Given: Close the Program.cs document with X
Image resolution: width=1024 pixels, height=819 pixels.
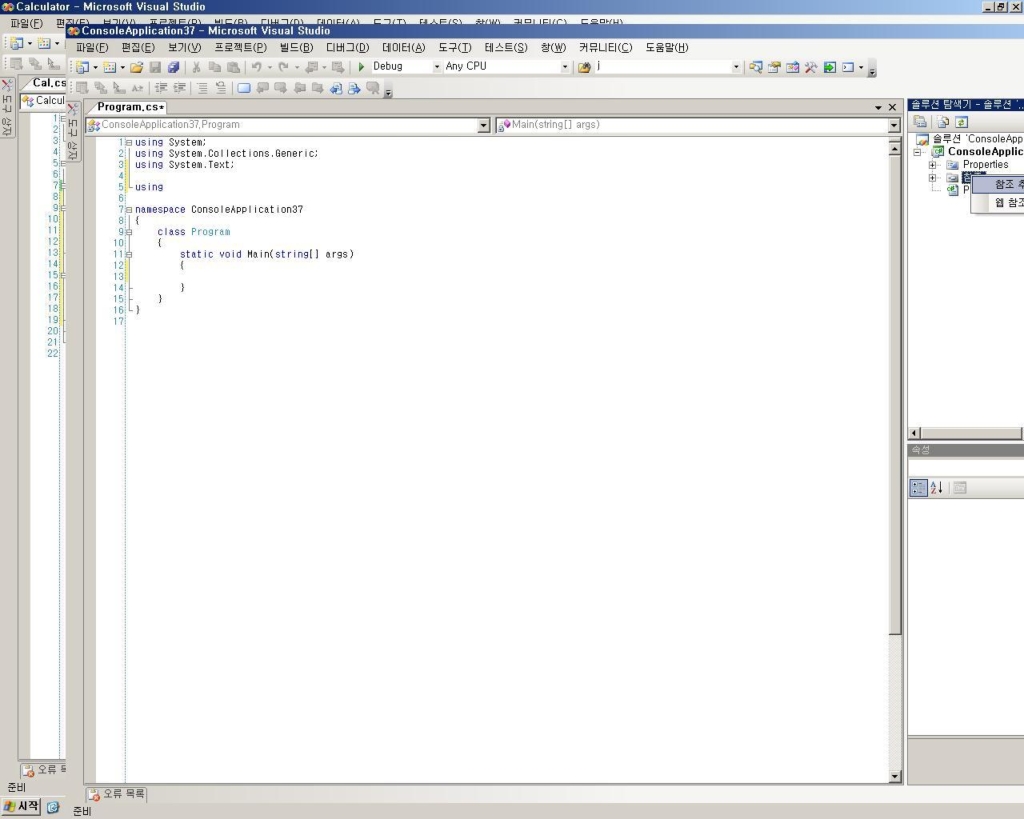Looking at the screenshot, I should [x=892, y=107].
